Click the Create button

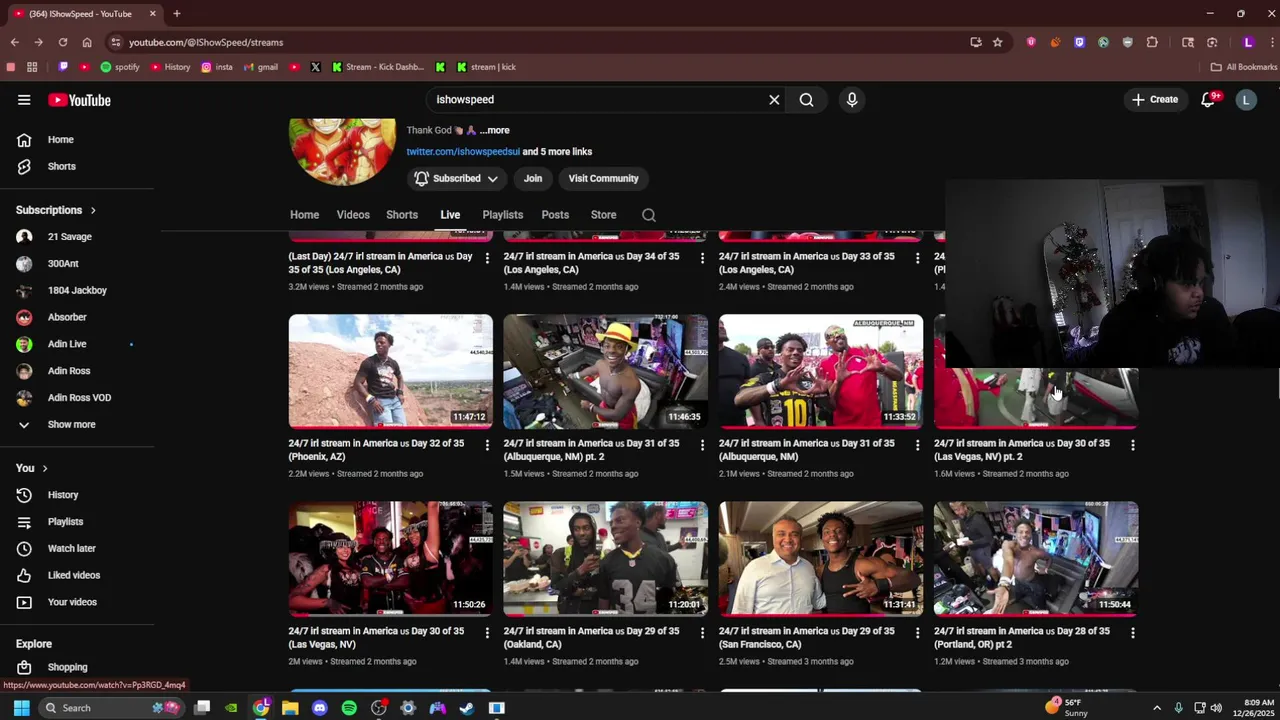click(1155, 100)
